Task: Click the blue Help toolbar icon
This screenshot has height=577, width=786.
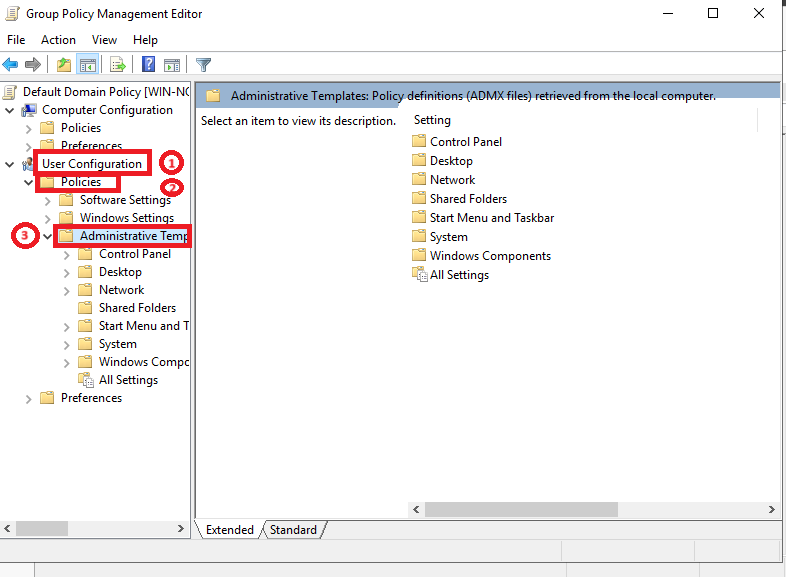Action: [148, 65]
